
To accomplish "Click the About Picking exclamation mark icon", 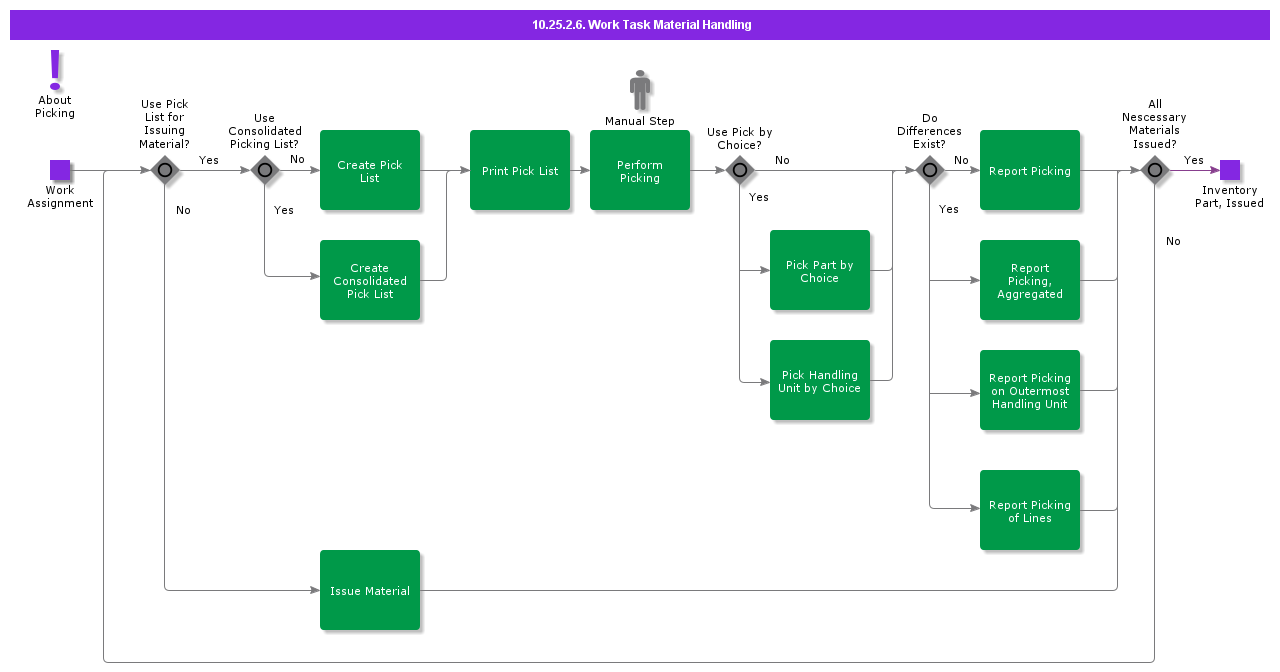I will tap(55, 70).
